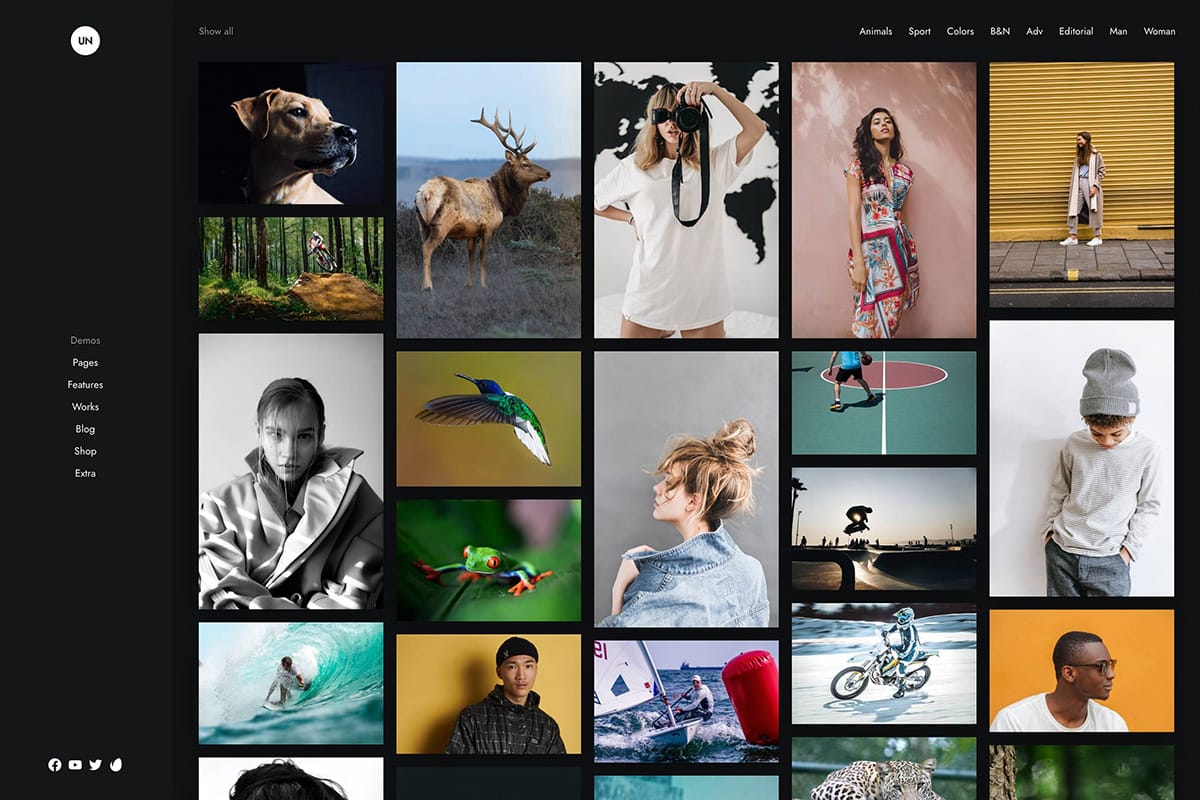This screenshot has height=800, width=1200.
Task: Open the surfer in wave photo
Action: (x=290, y=683)
